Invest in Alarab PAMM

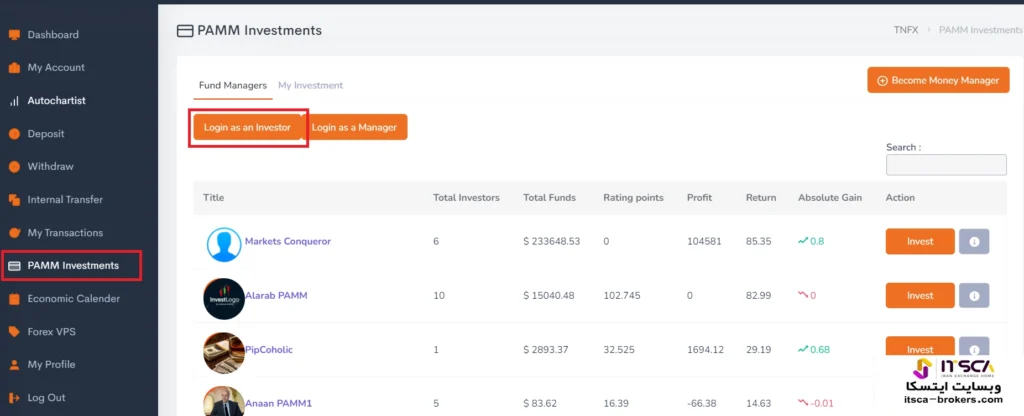(920, 296)
